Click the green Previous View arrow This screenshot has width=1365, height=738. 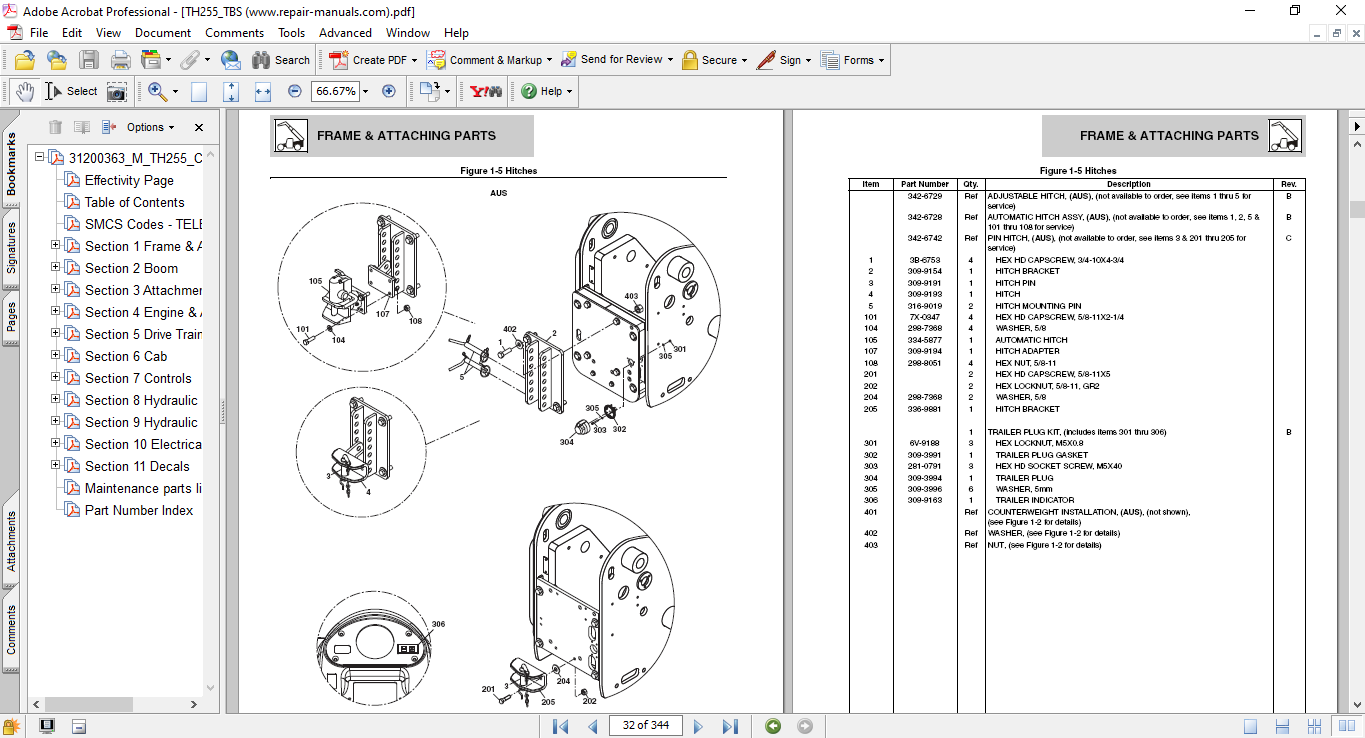[x=773, y=726]
